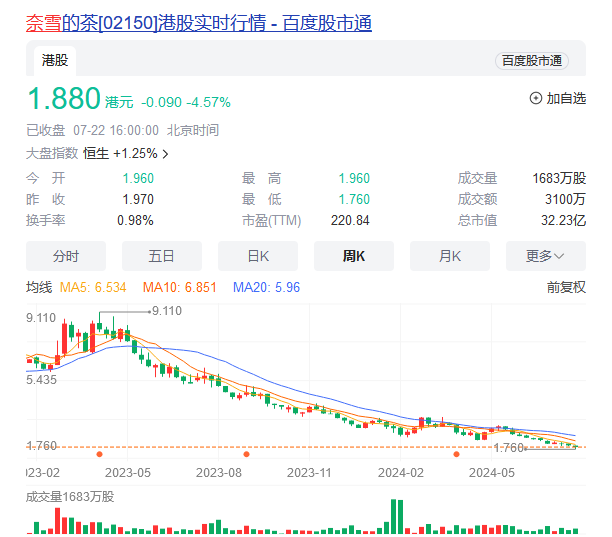The width and height of the screenshot is (612, 537).
Task: Expand the 恒生 index chevron arrow
Action: 165,154
